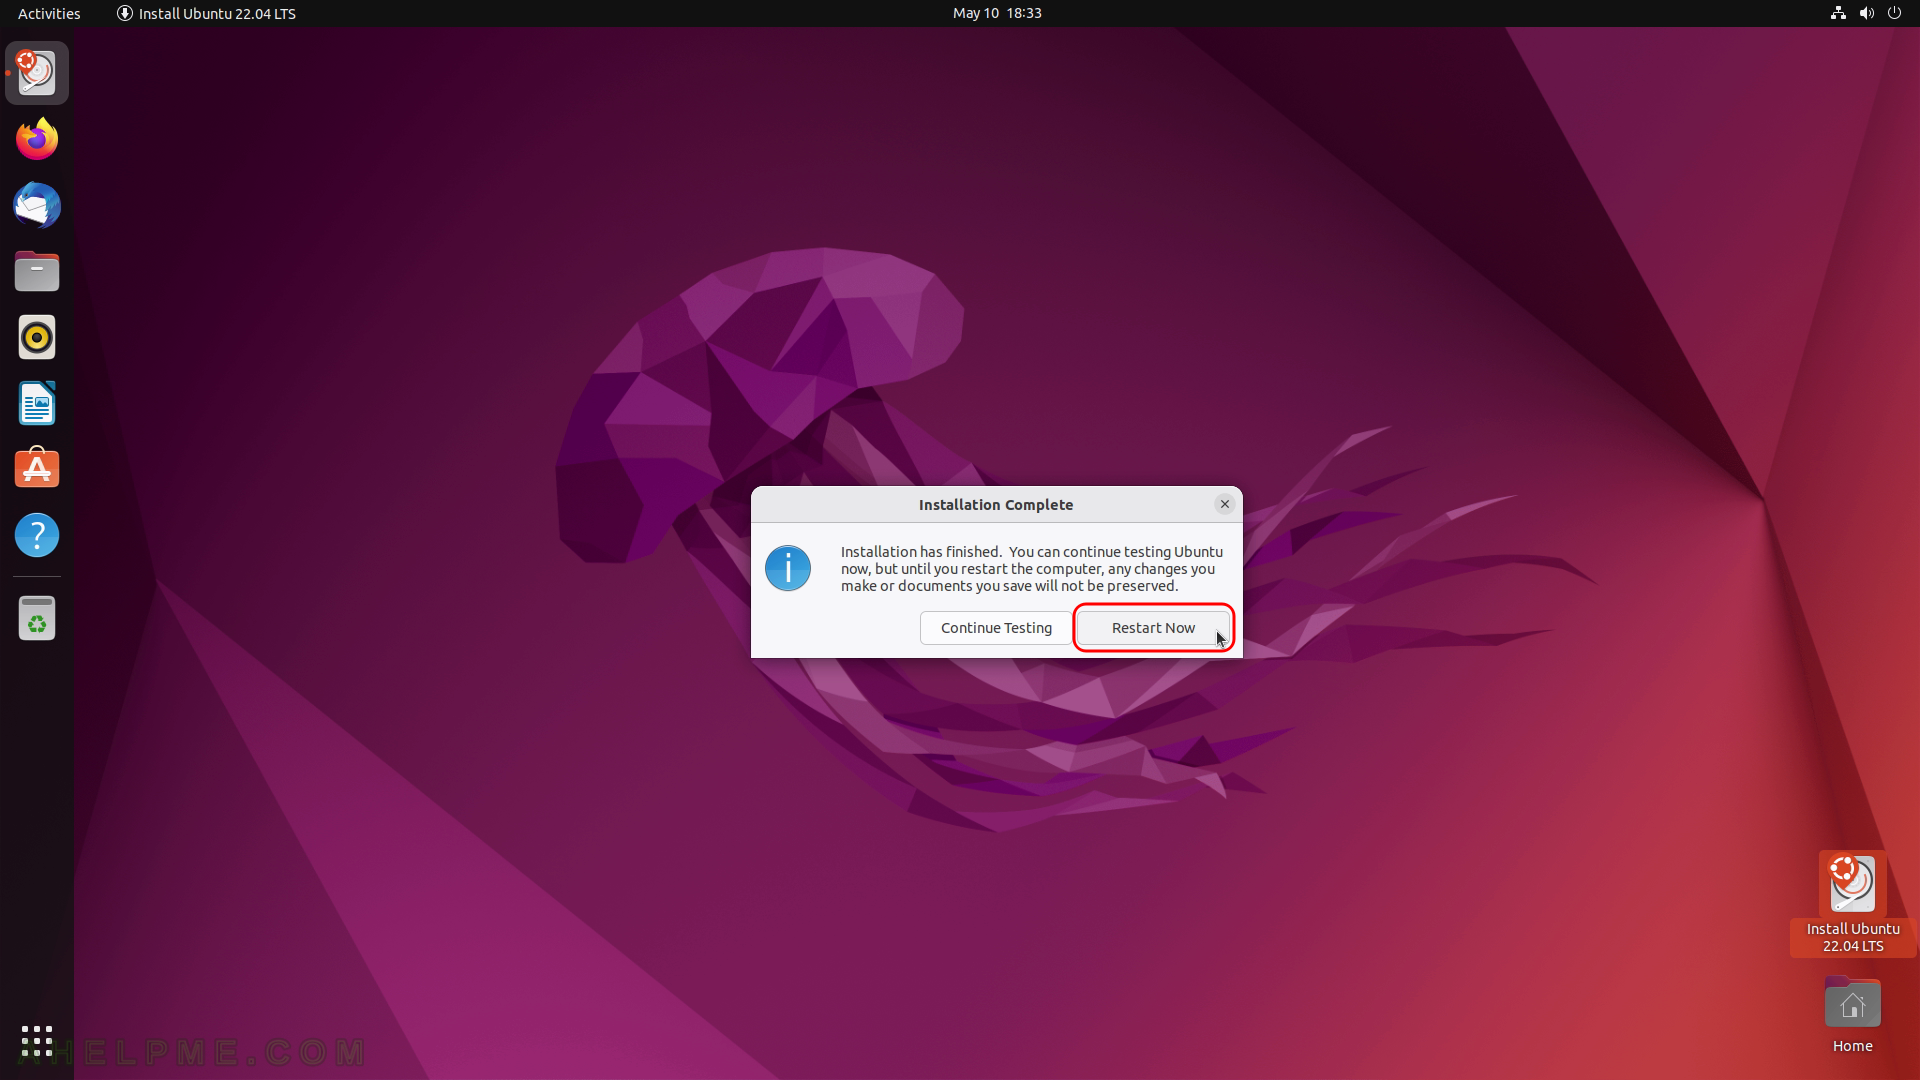Select the Home folder desktop icon
Viewport: 1920px width, 1080px height.
point(1853,1015)
